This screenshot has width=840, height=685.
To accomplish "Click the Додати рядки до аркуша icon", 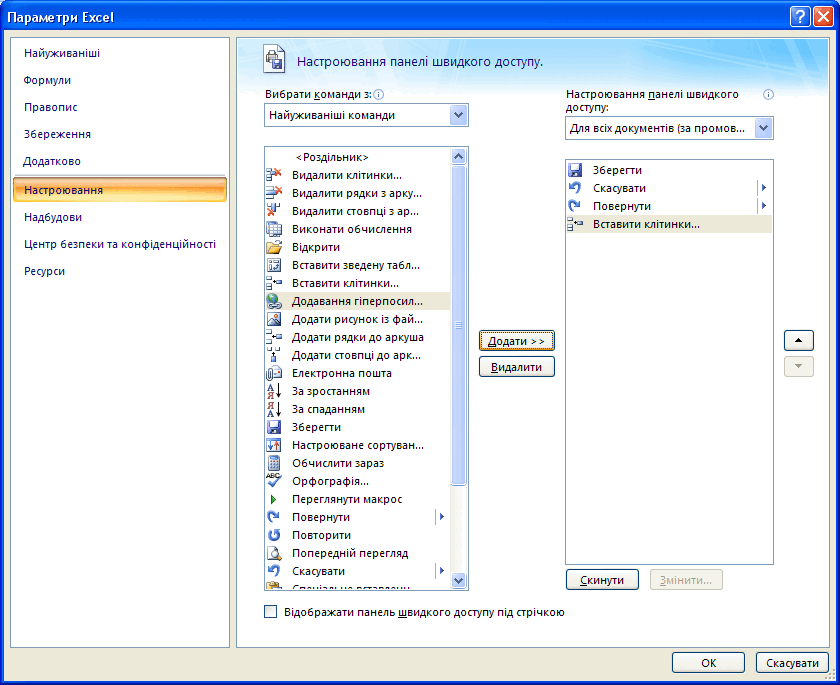I will pyautogui.click(x=274, y=337).
